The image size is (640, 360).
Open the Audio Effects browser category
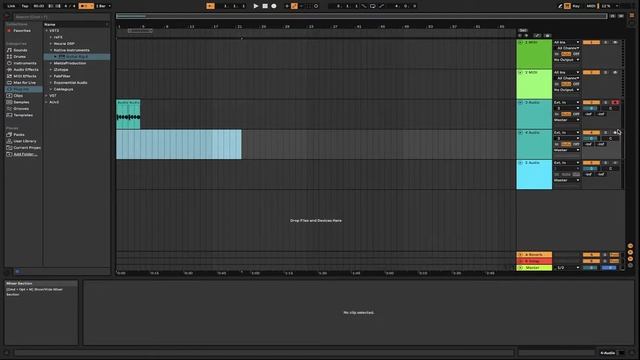tap(26, 70)
